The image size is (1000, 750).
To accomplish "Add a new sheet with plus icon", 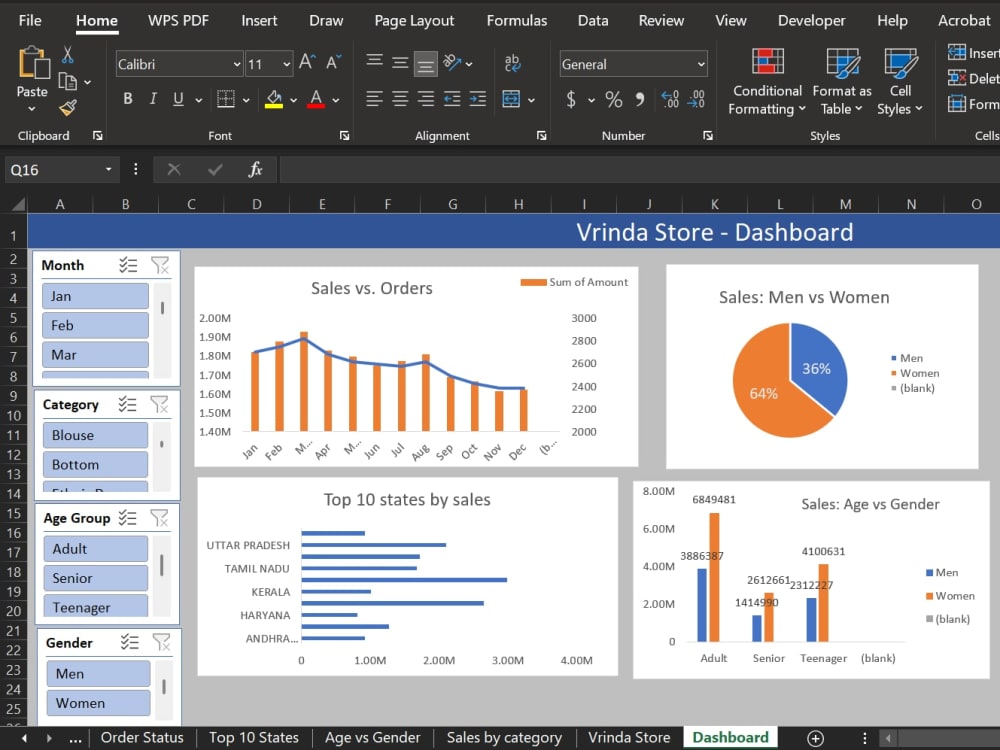I will click(815, 738).
